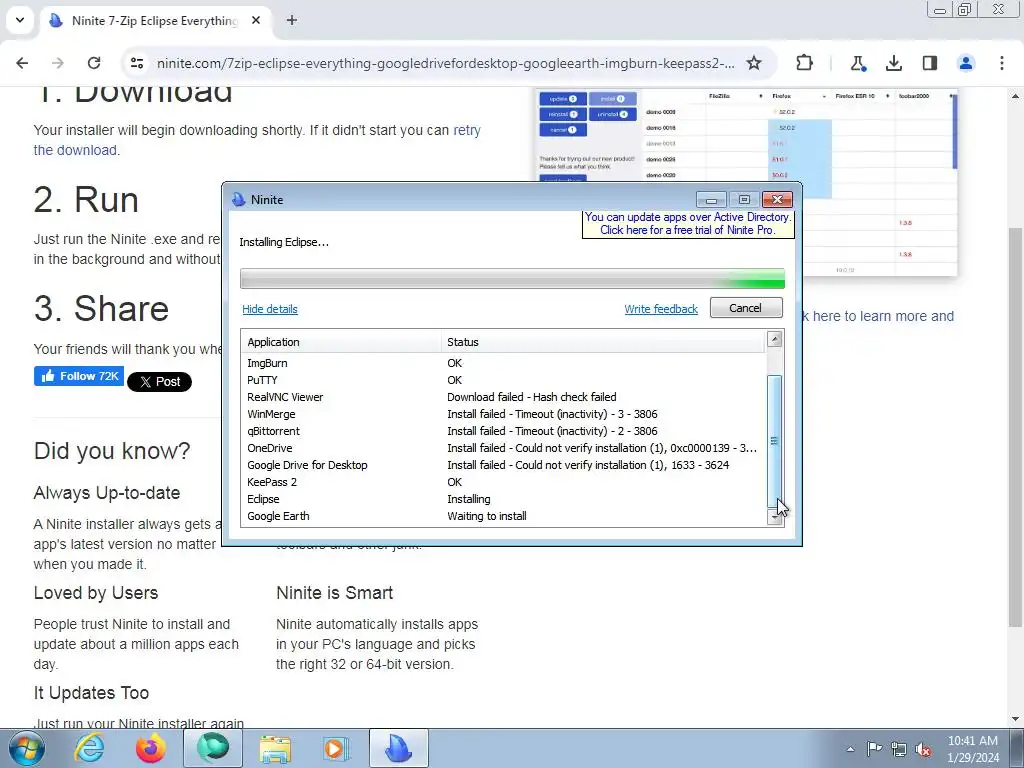Viewport: 1024px width, 768px height.
Task: Click the browser forward arrow
Action: point(57,63)
